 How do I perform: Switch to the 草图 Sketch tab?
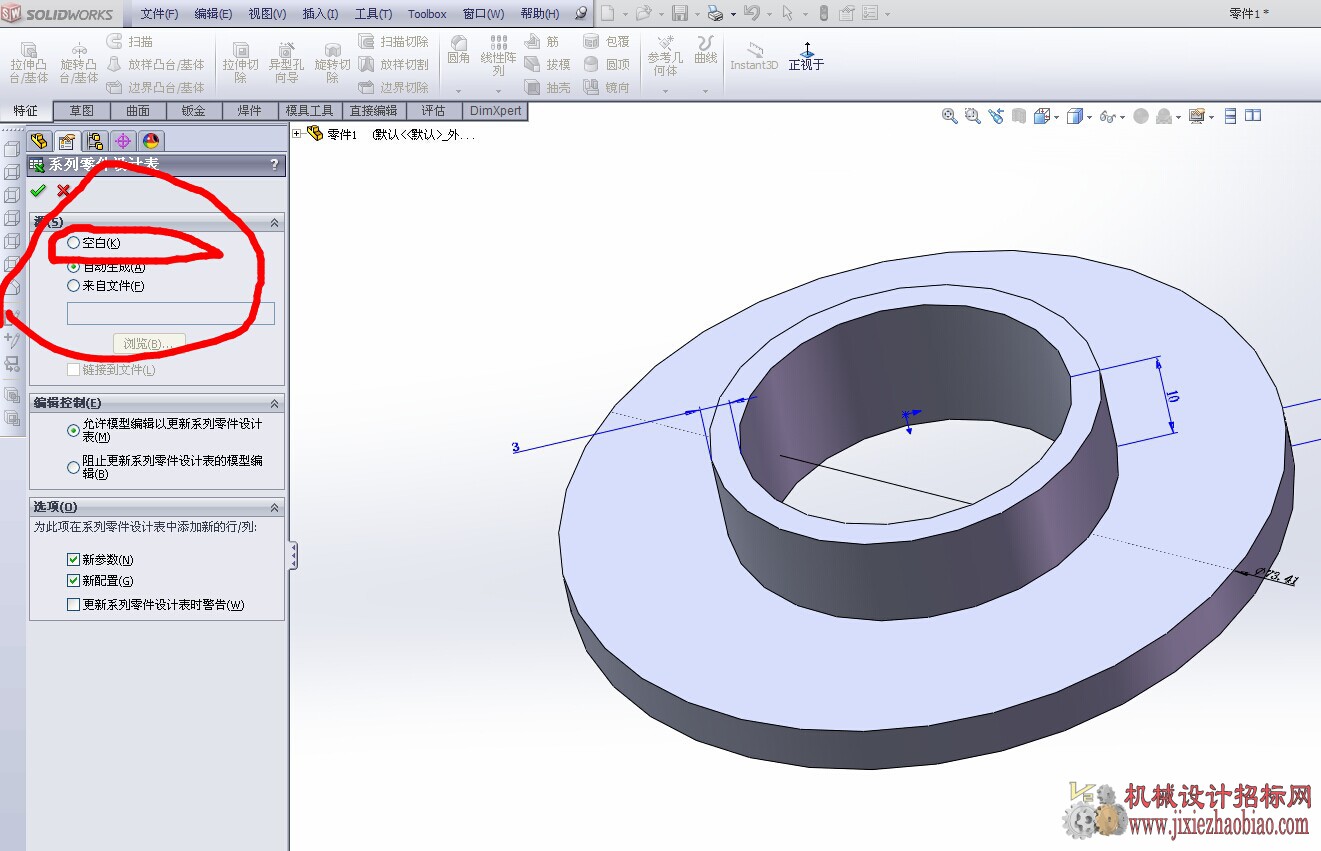(82, 111)
